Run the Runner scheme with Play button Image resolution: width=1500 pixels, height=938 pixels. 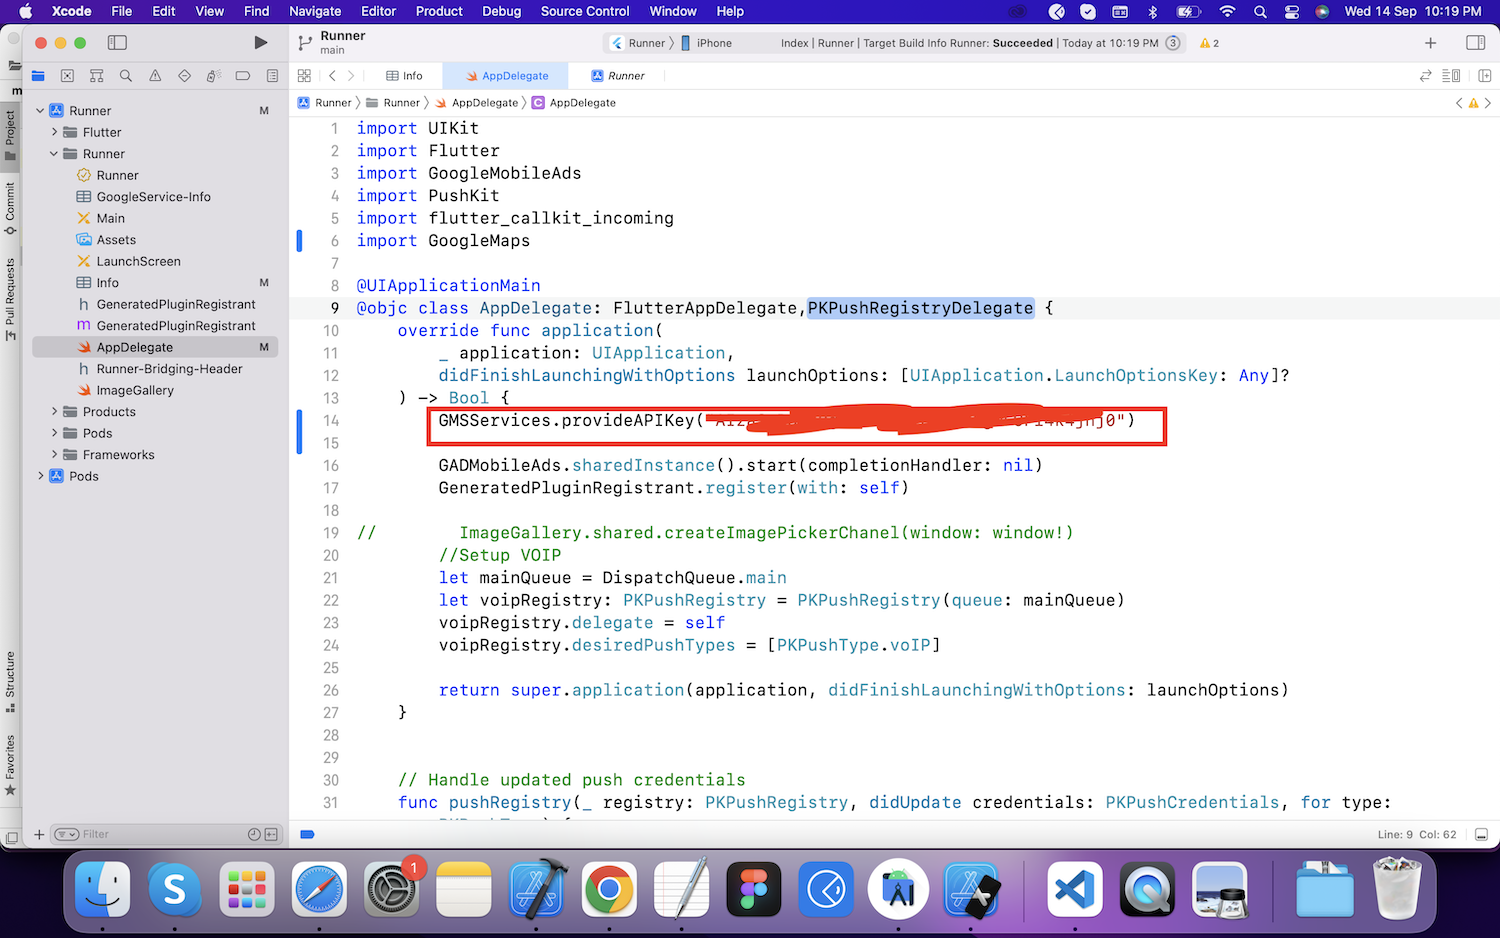coord(260,43)
